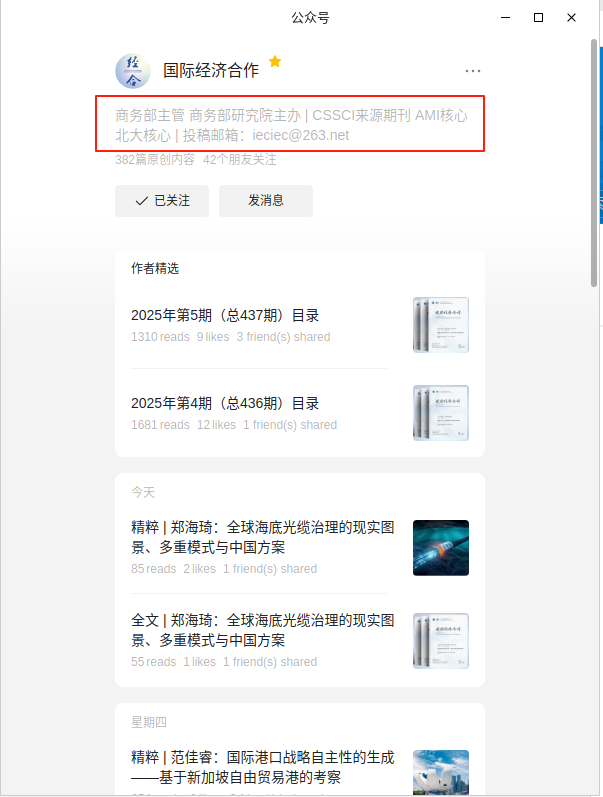
Task: Open the three-dots more options menu
Action: pos(473,71)
